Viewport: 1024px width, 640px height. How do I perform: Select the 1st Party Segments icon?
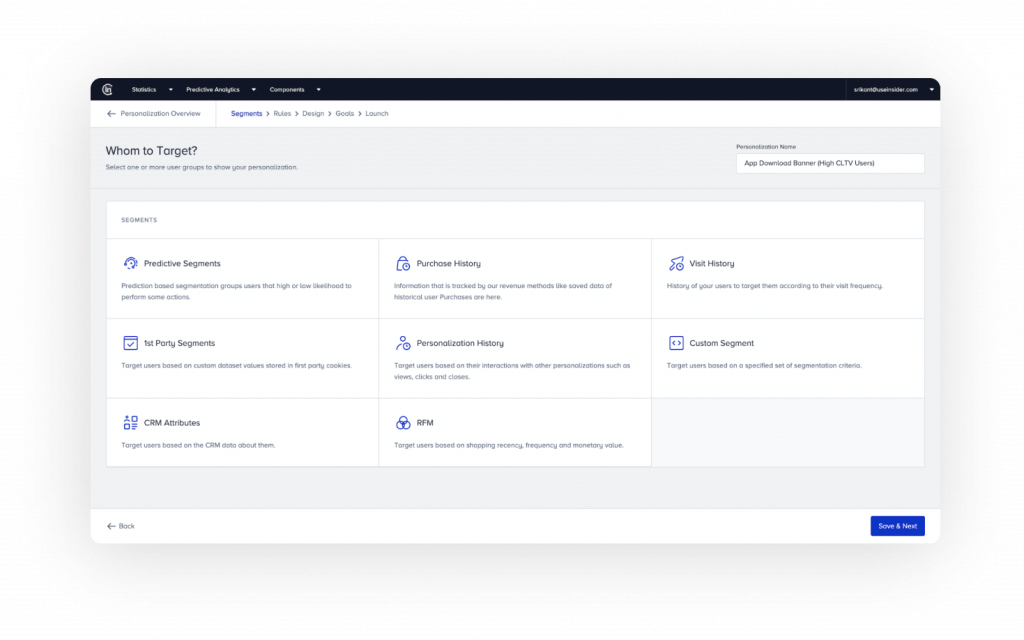tap(130, 343)
